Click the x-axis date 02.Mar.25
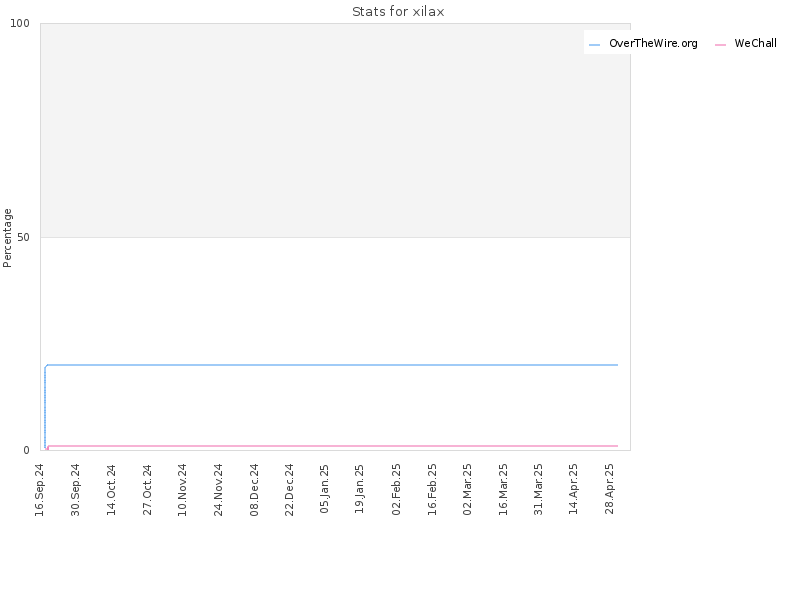Viewport: 800px width, 600px height. [467, 489]
